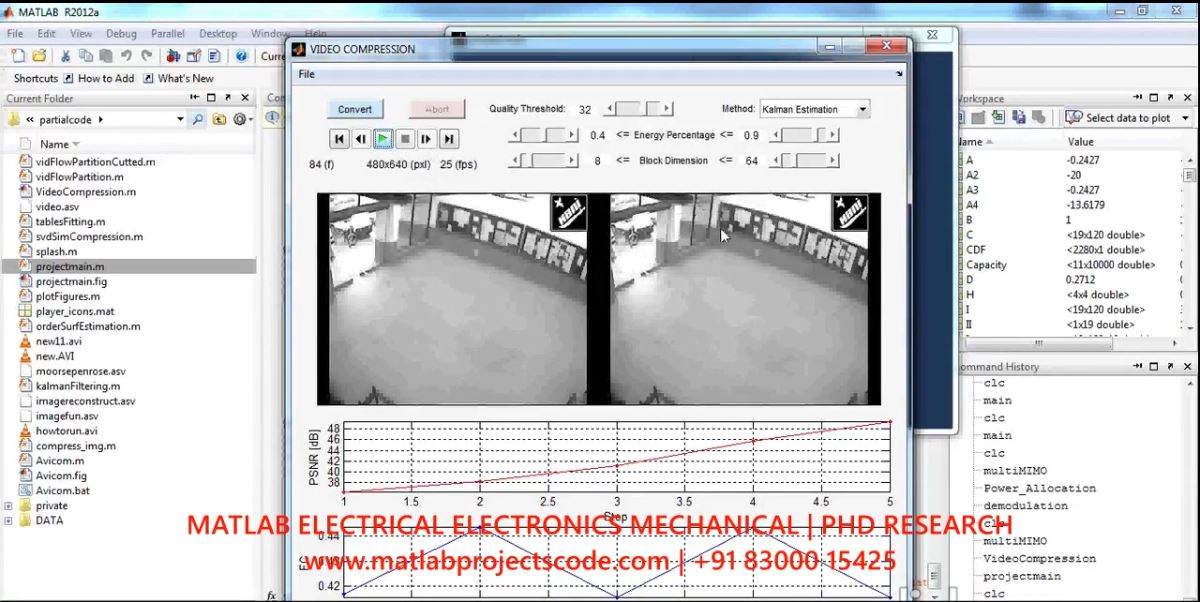Jump to last frame in video player
The height and width of the screenshot is (602, 1200).
point(449,139)
